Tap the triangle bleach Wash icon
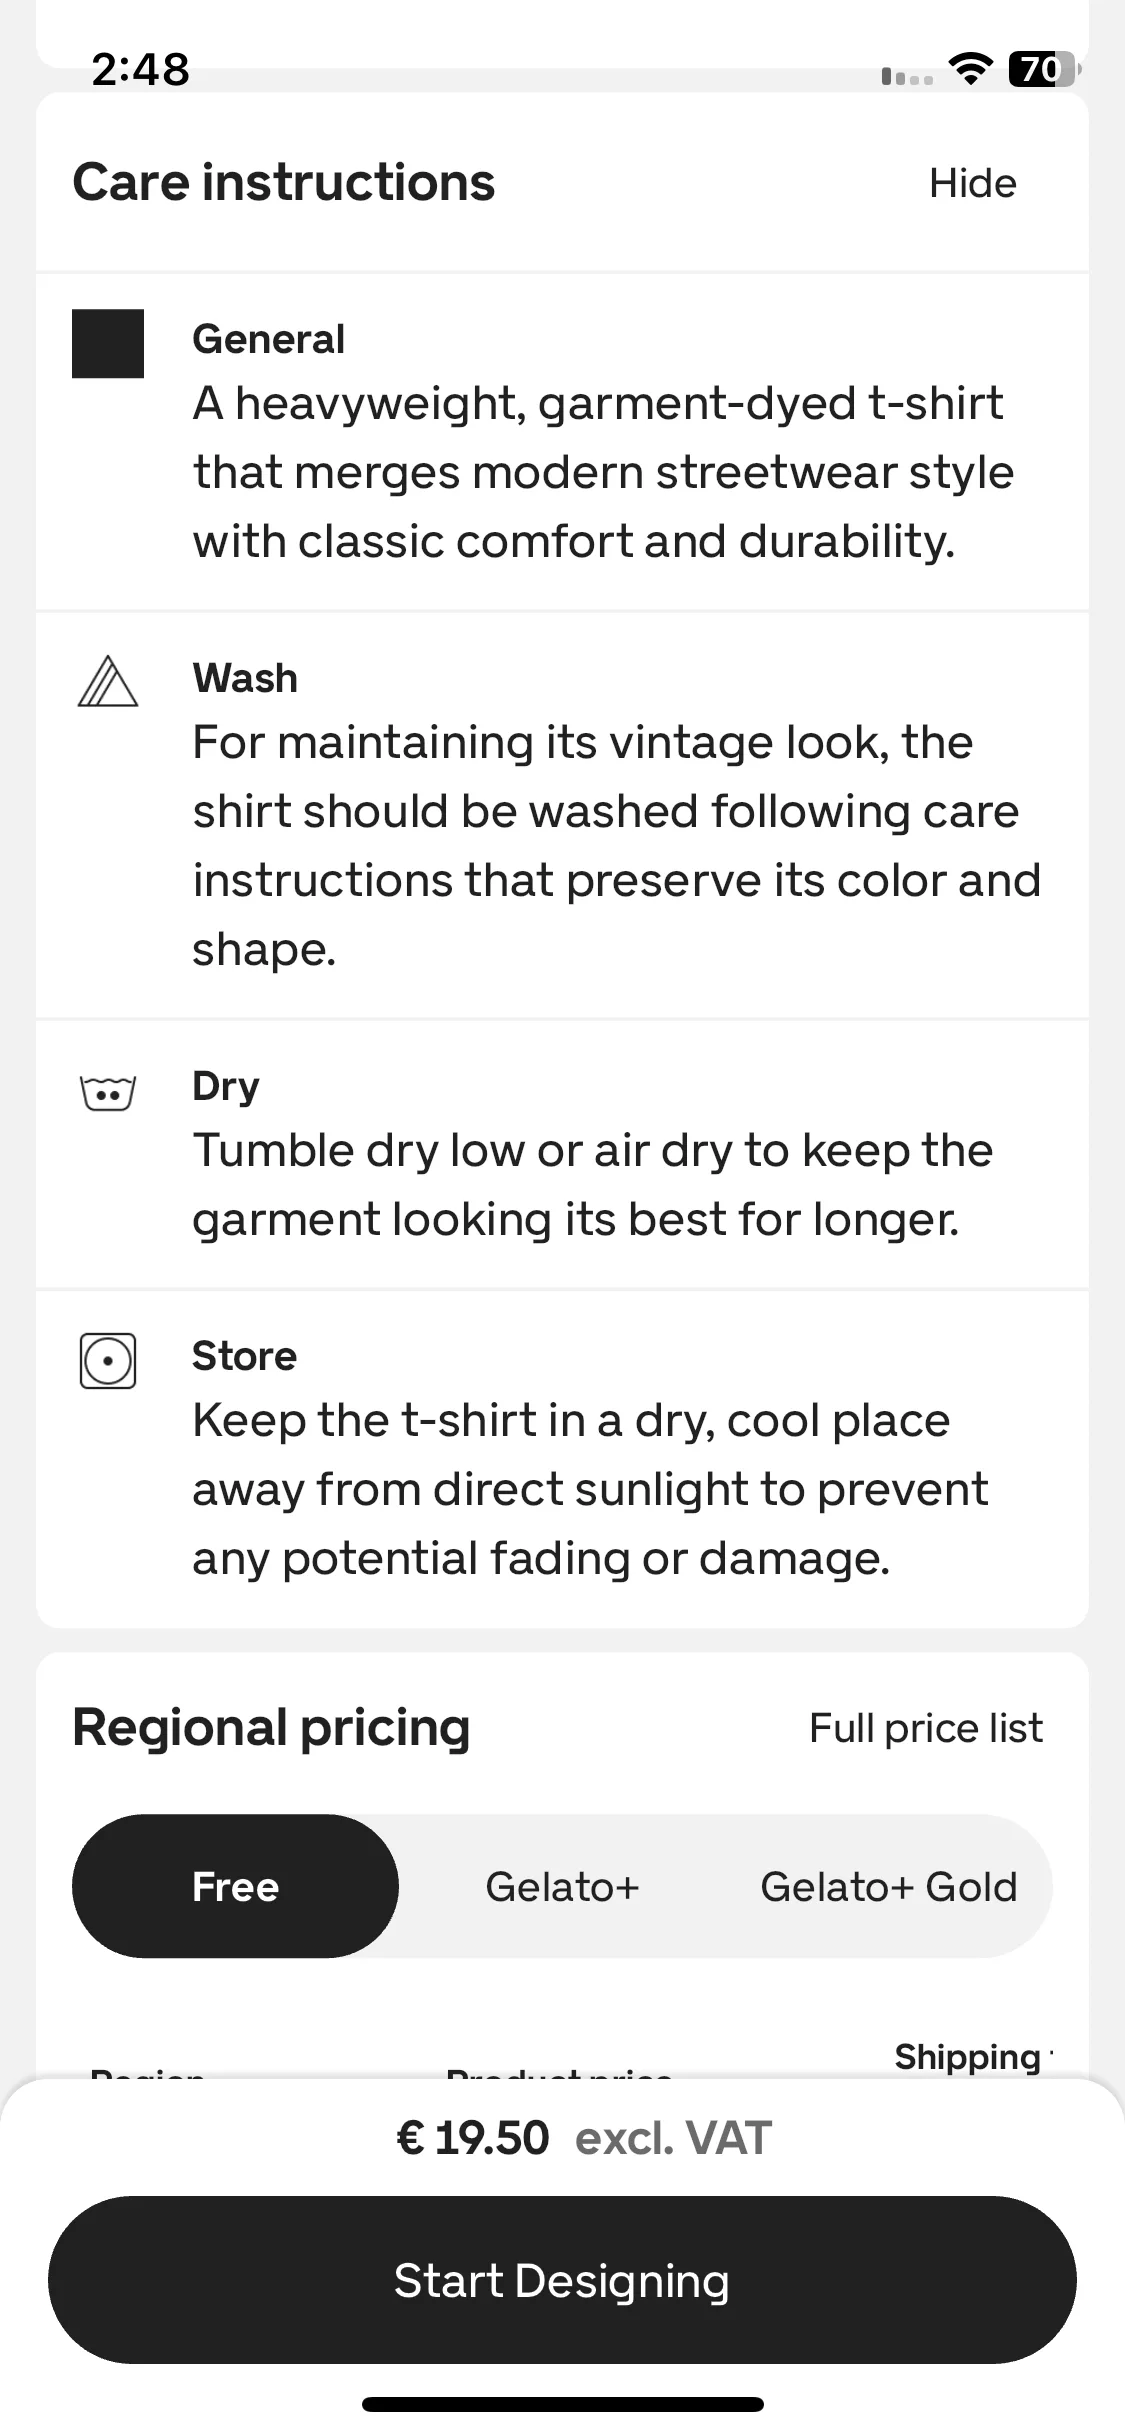Screen dimensions: 1125x2436 pos(108,681)
